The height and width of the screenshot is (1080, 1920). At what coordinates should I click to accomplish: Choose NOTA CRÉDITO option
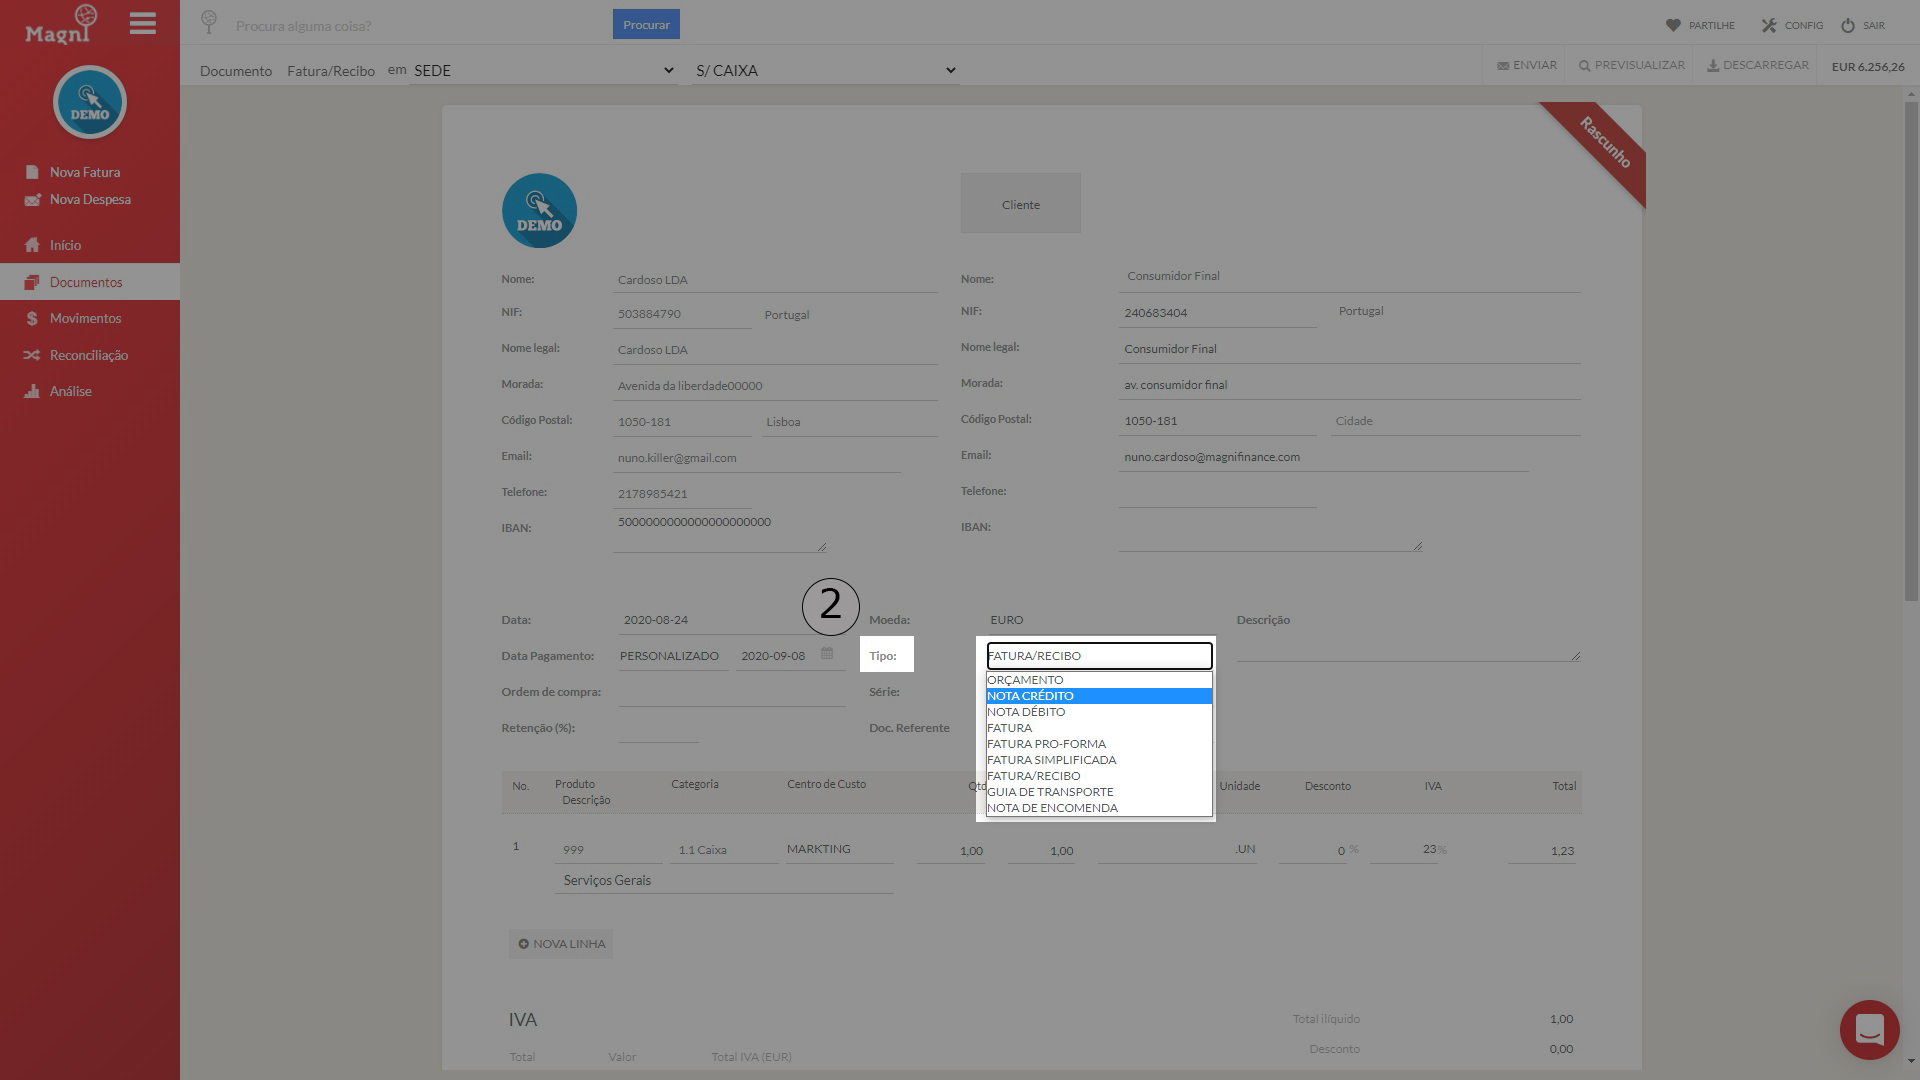[x=1099, y=696]
